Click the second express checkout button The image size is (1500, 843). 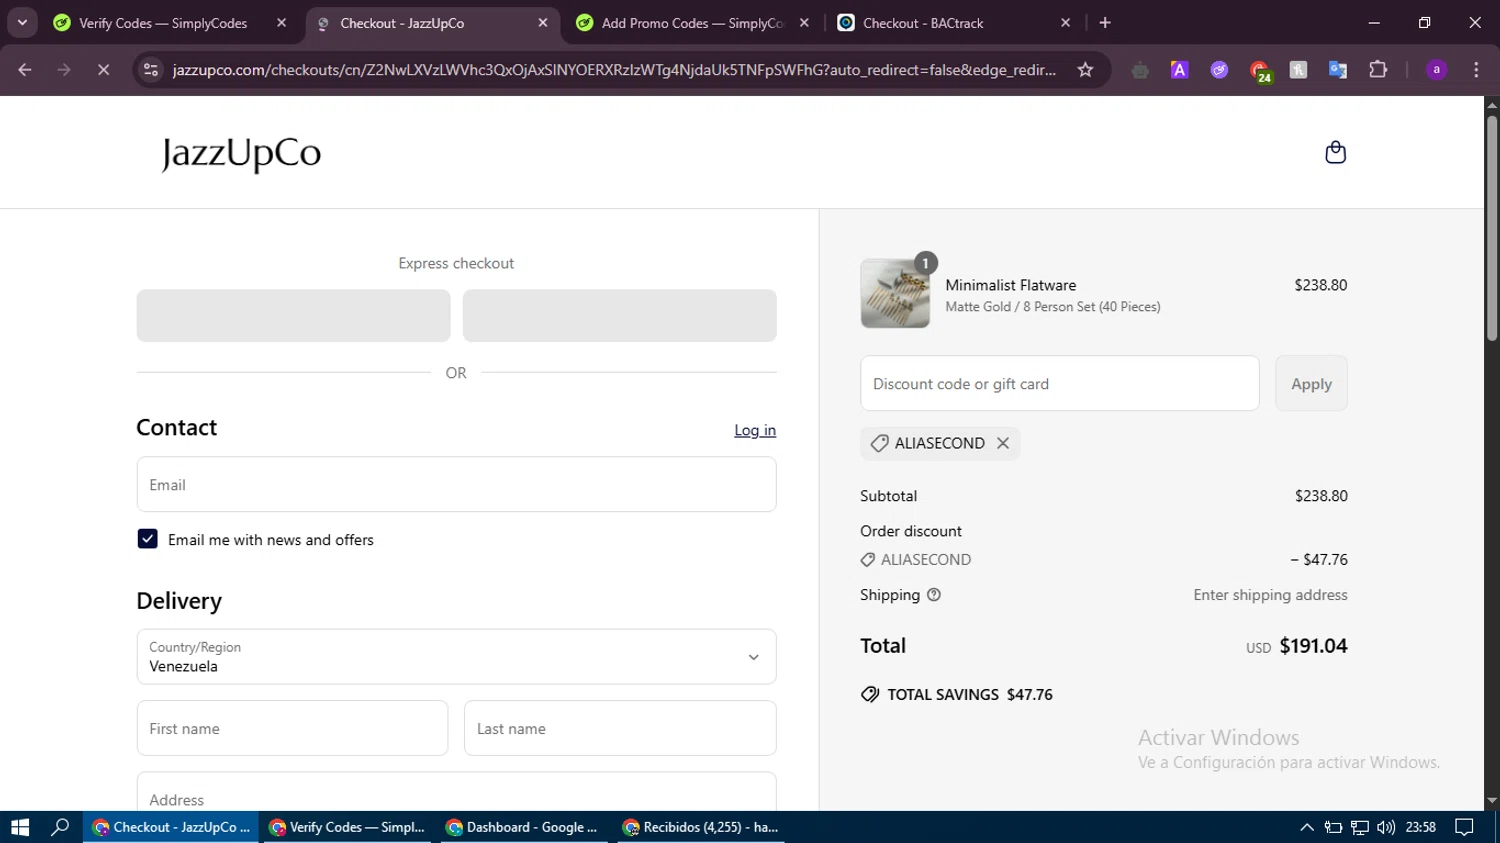click(620, 316)
